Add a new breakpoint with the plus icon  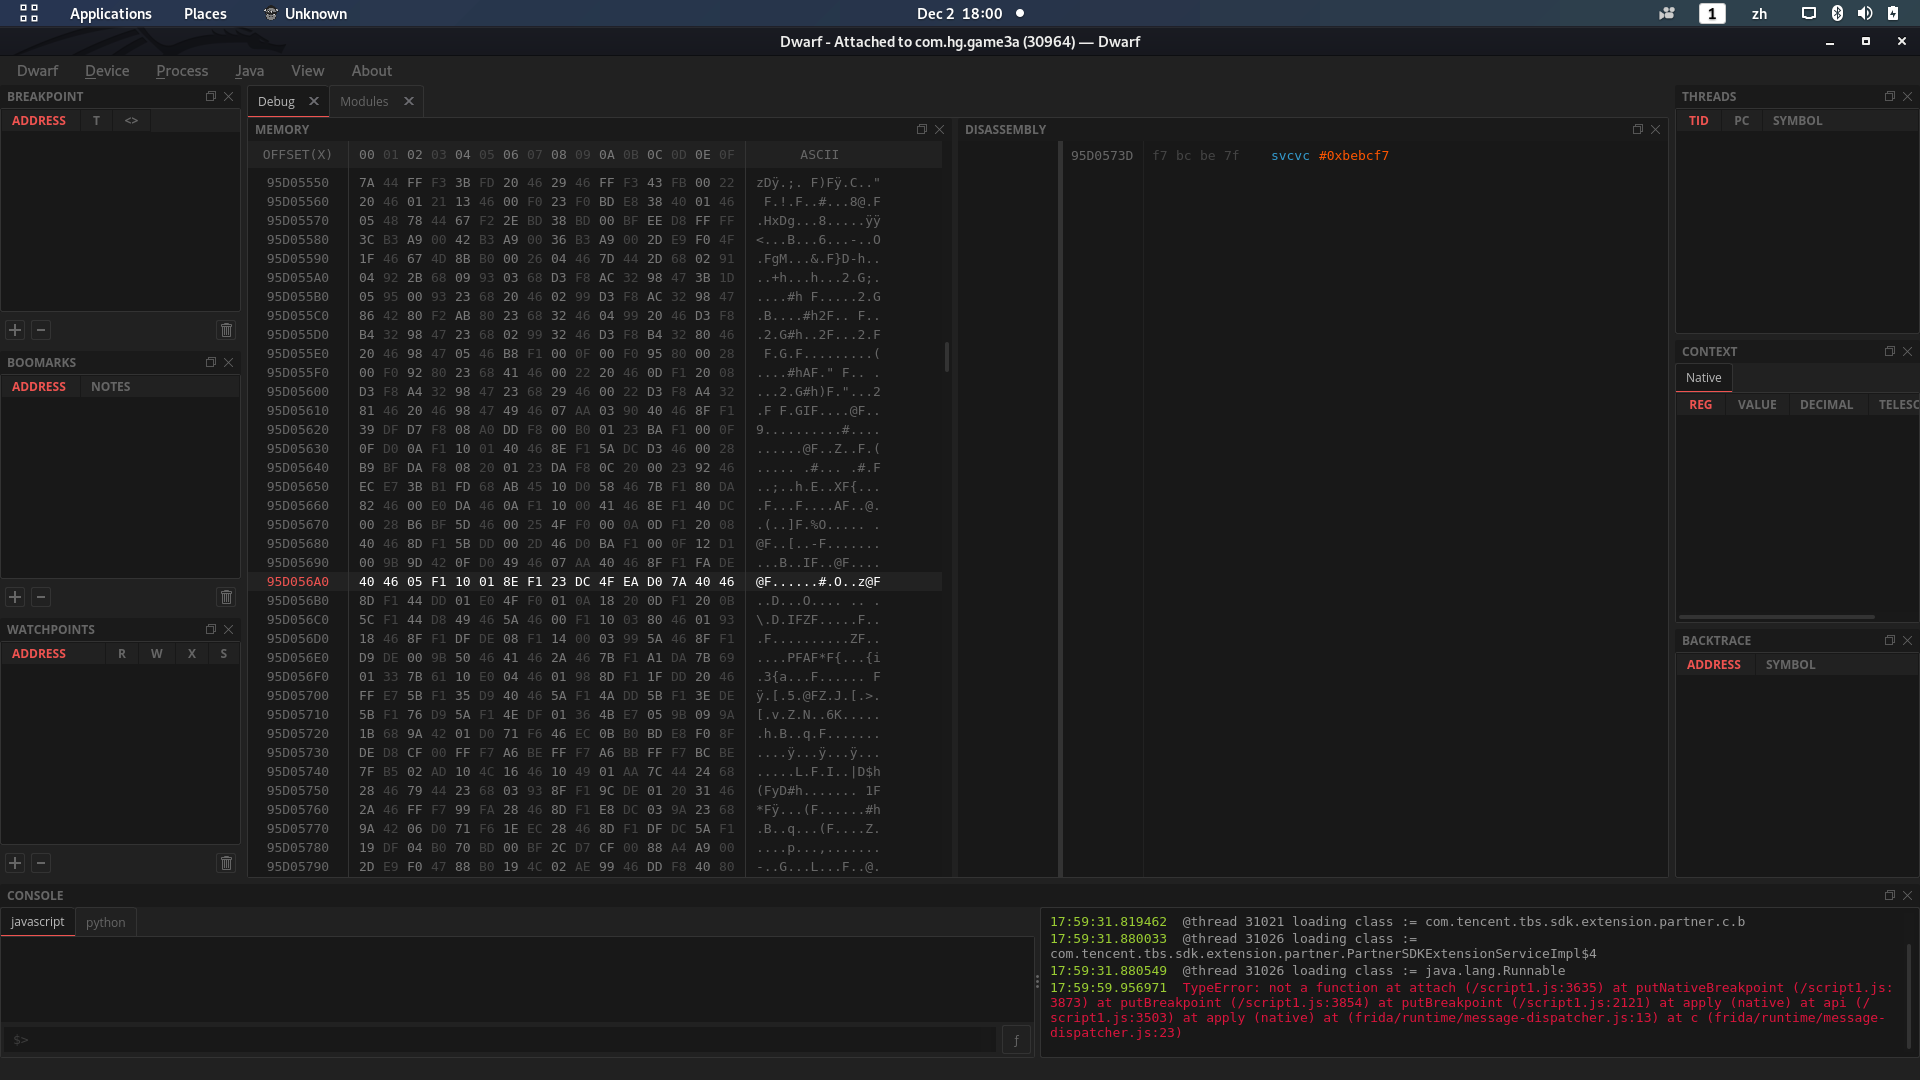[x=15, y=329]
